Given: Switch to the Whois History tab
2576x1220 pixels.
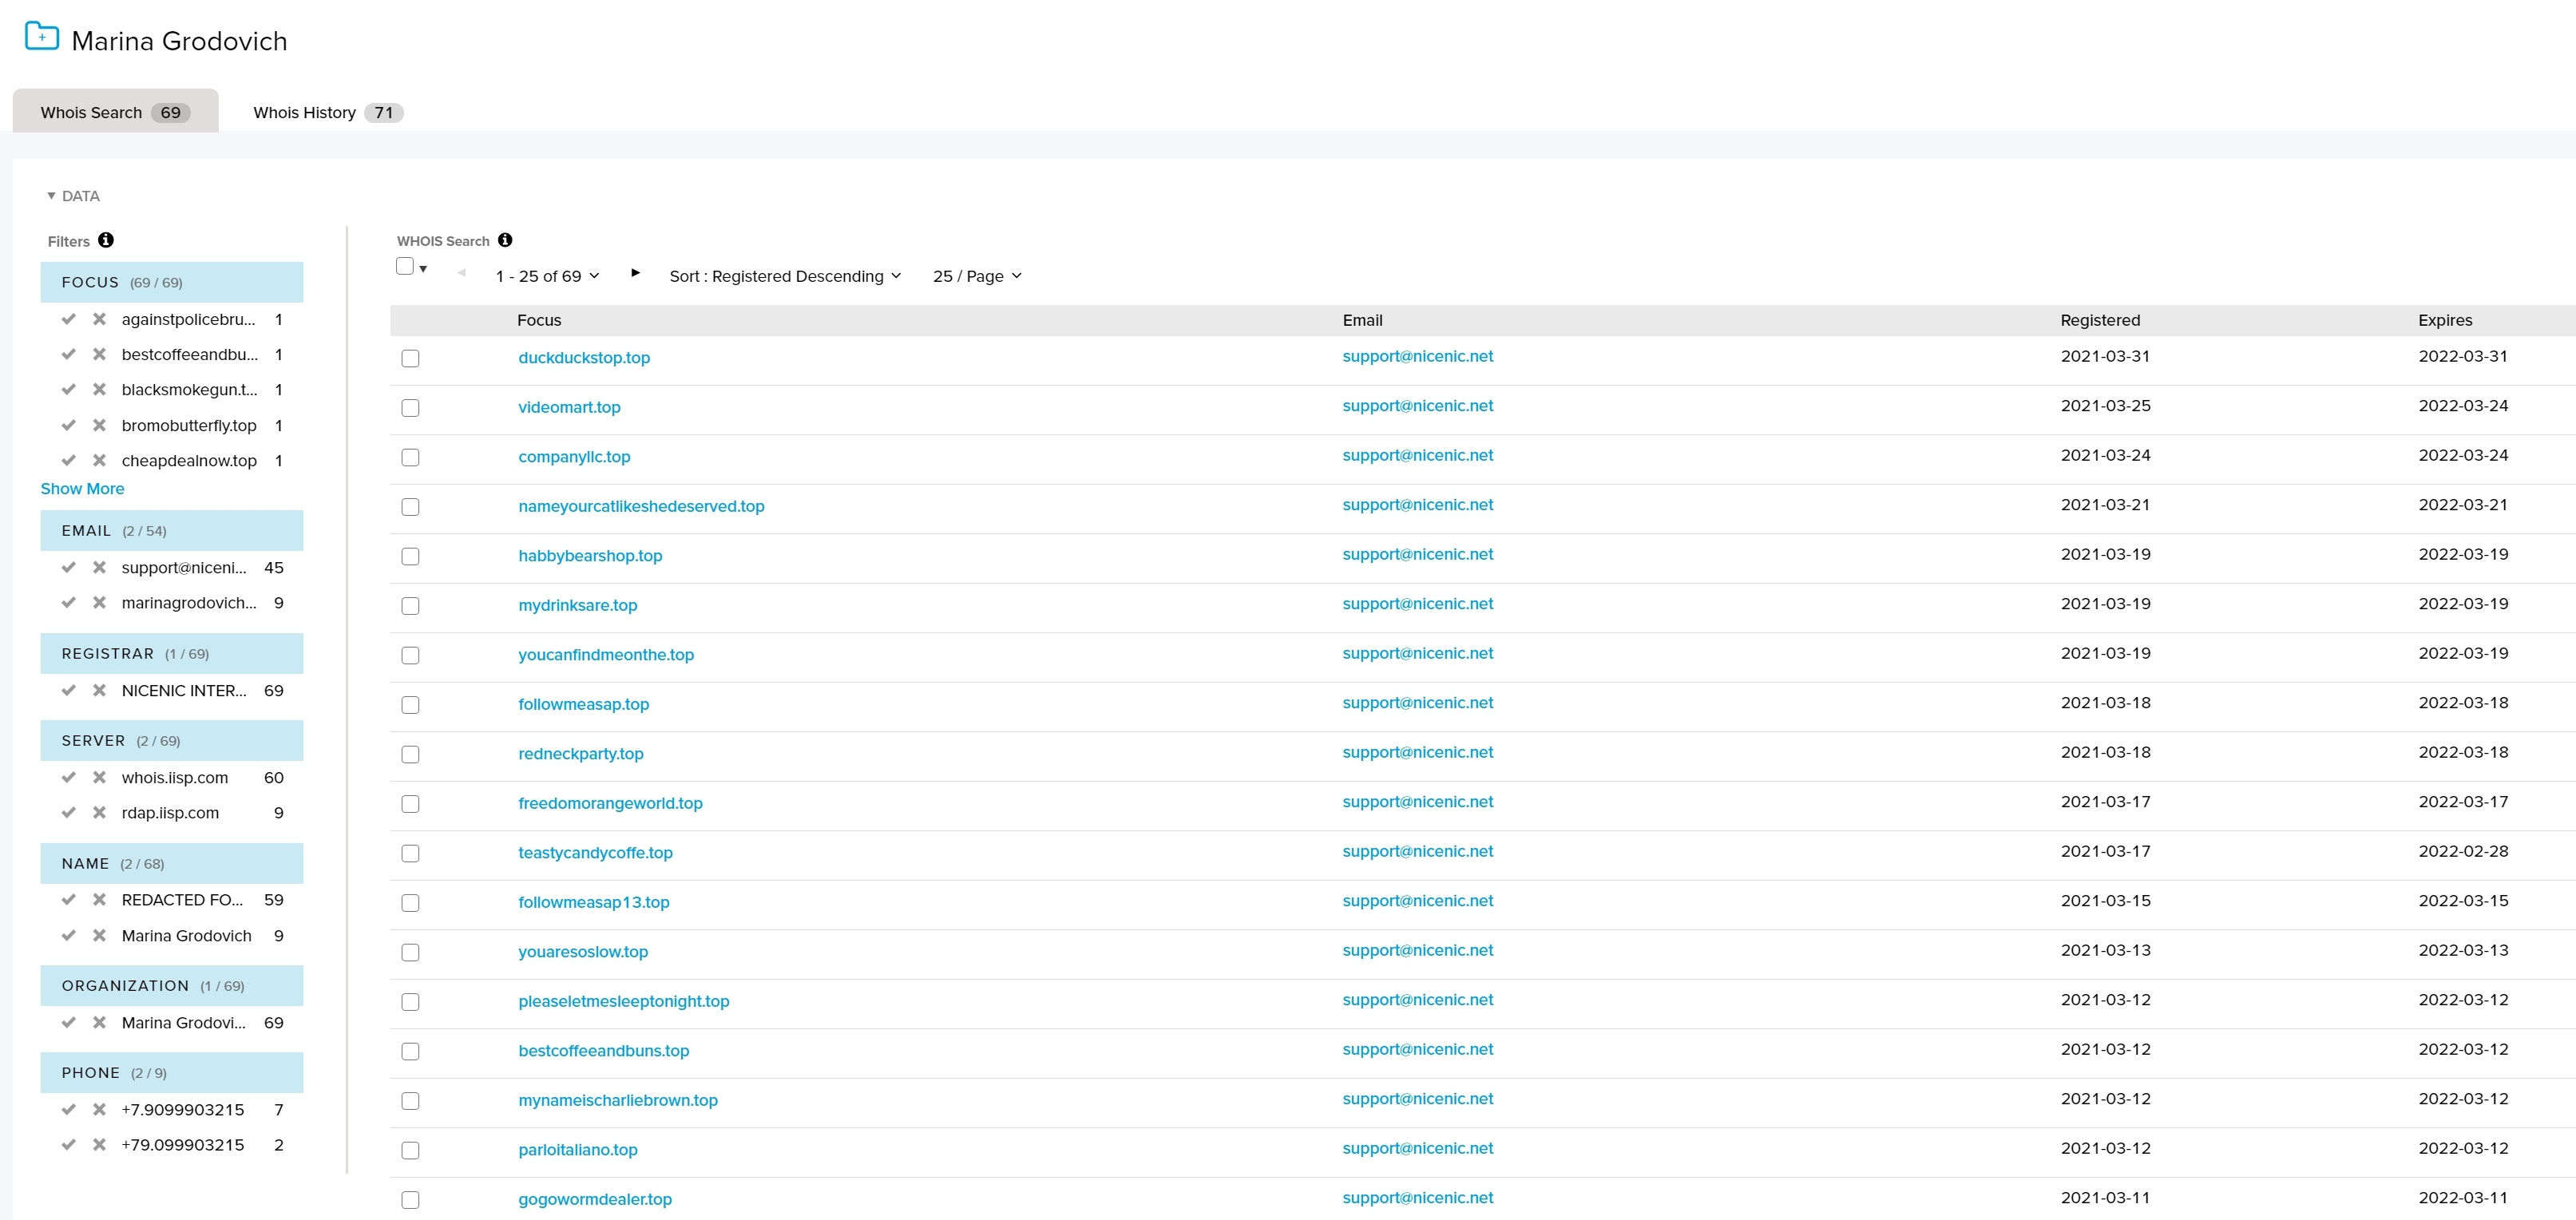Looking at the screenshot, I should (326, 112).
